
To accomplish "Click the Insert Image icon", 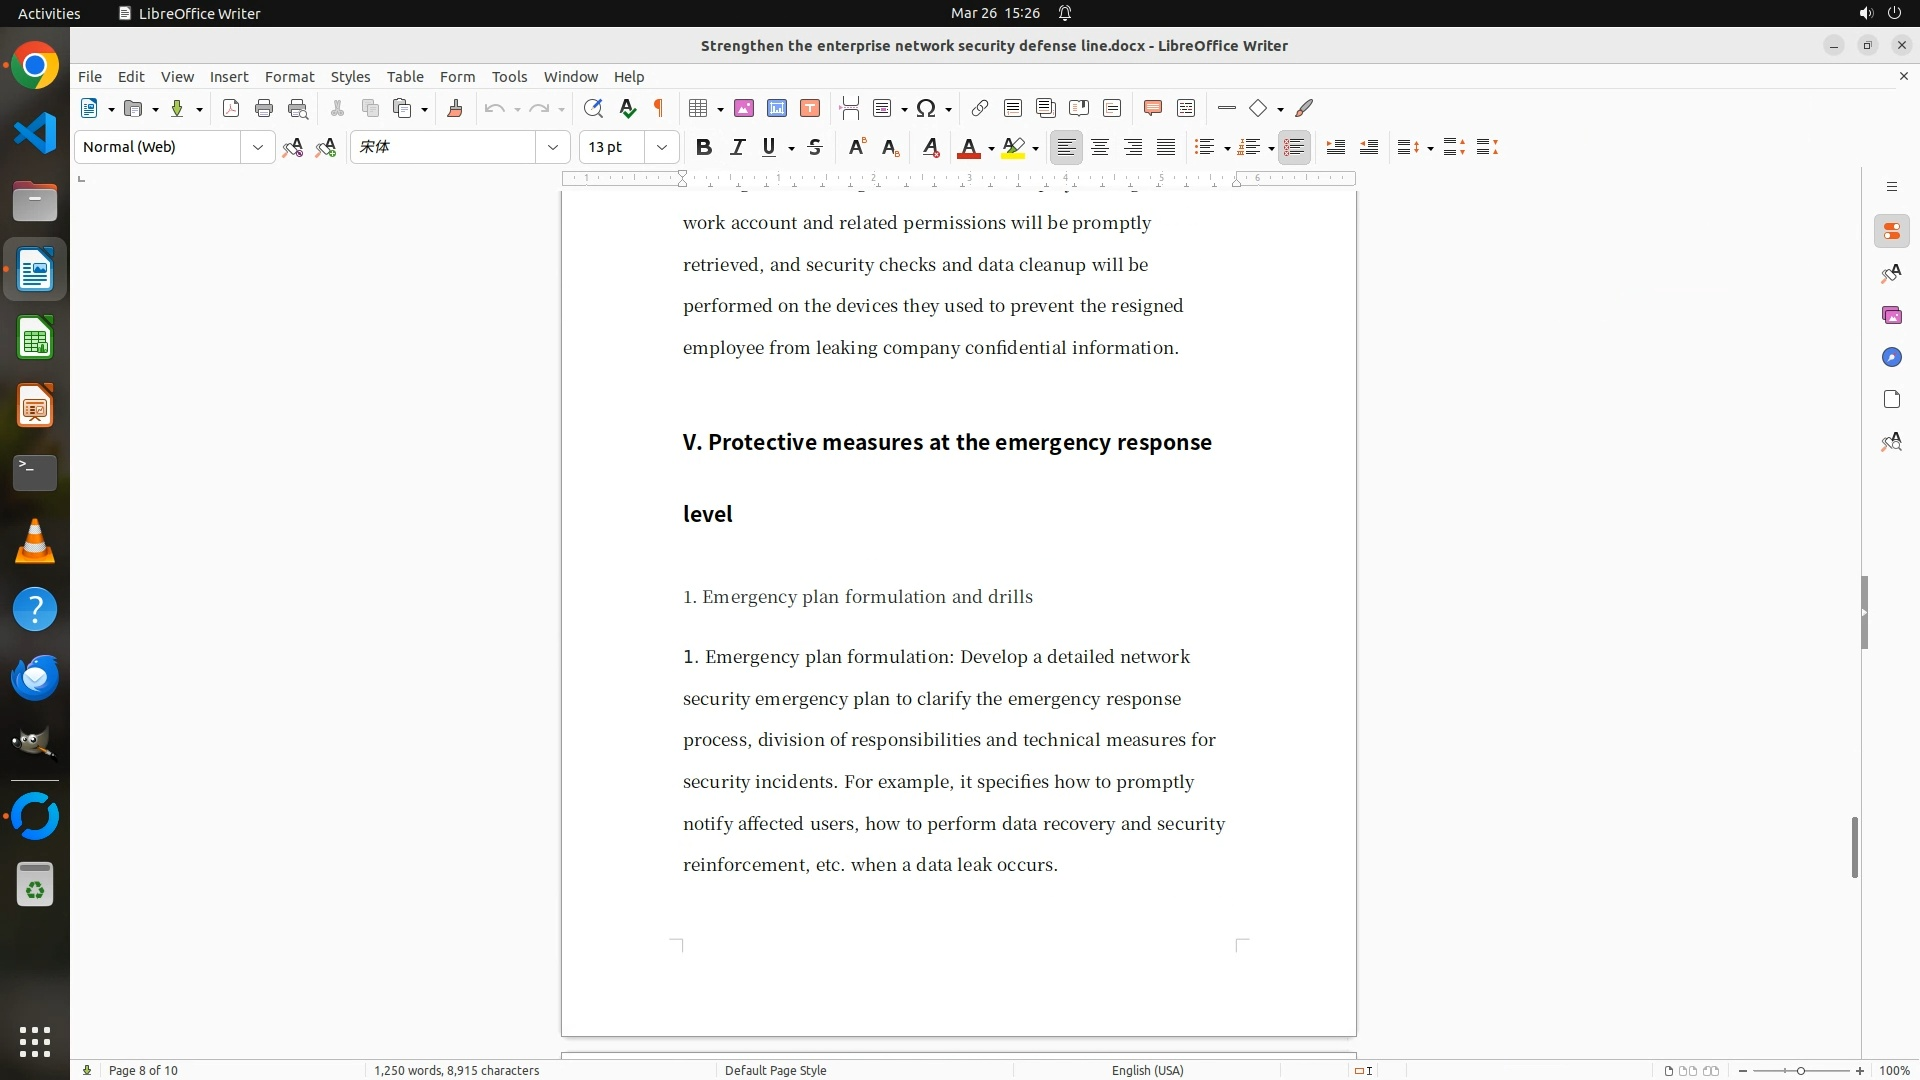I will (744, 108).
